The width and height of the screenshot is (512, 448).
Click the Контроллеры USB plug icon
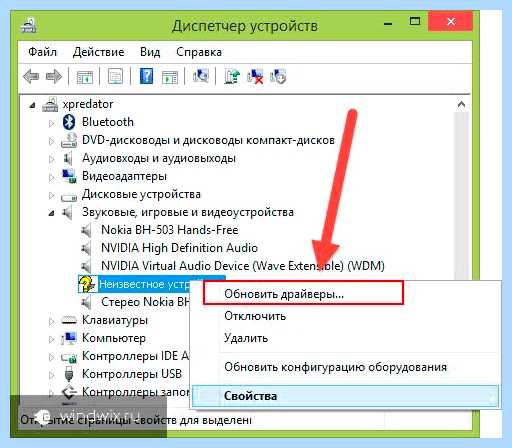point(69,374)
